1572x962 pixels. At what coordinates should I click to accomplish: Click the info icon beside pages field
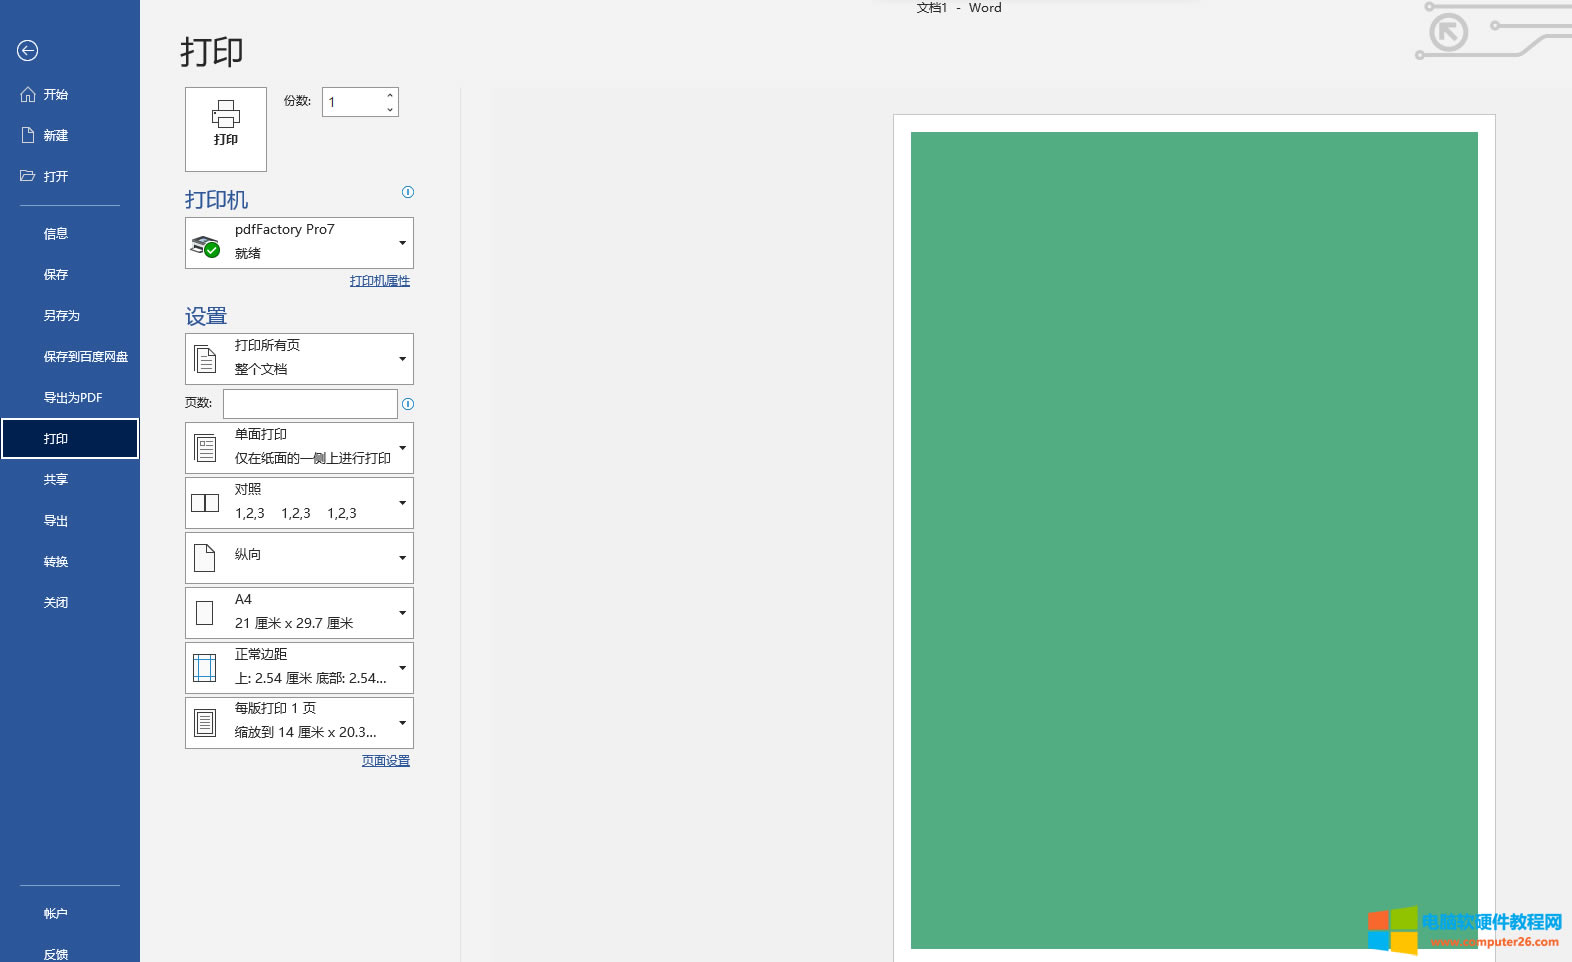(x=408, y=404)
